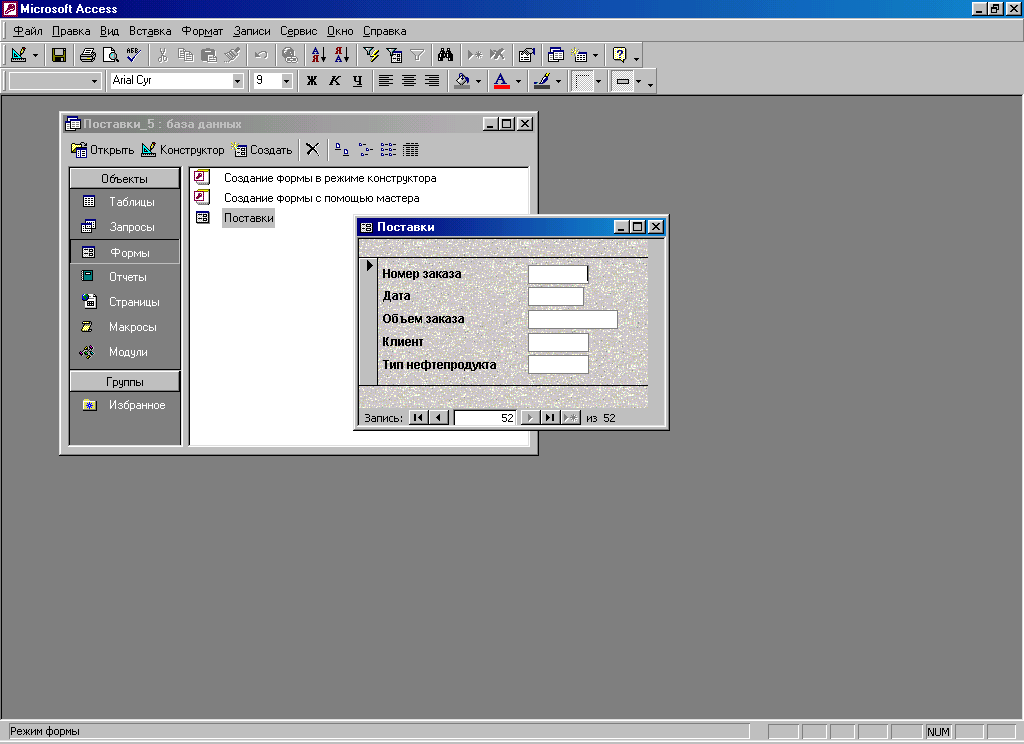
Task: Apply Filter by Selection
Action: (x=371, y=55)
